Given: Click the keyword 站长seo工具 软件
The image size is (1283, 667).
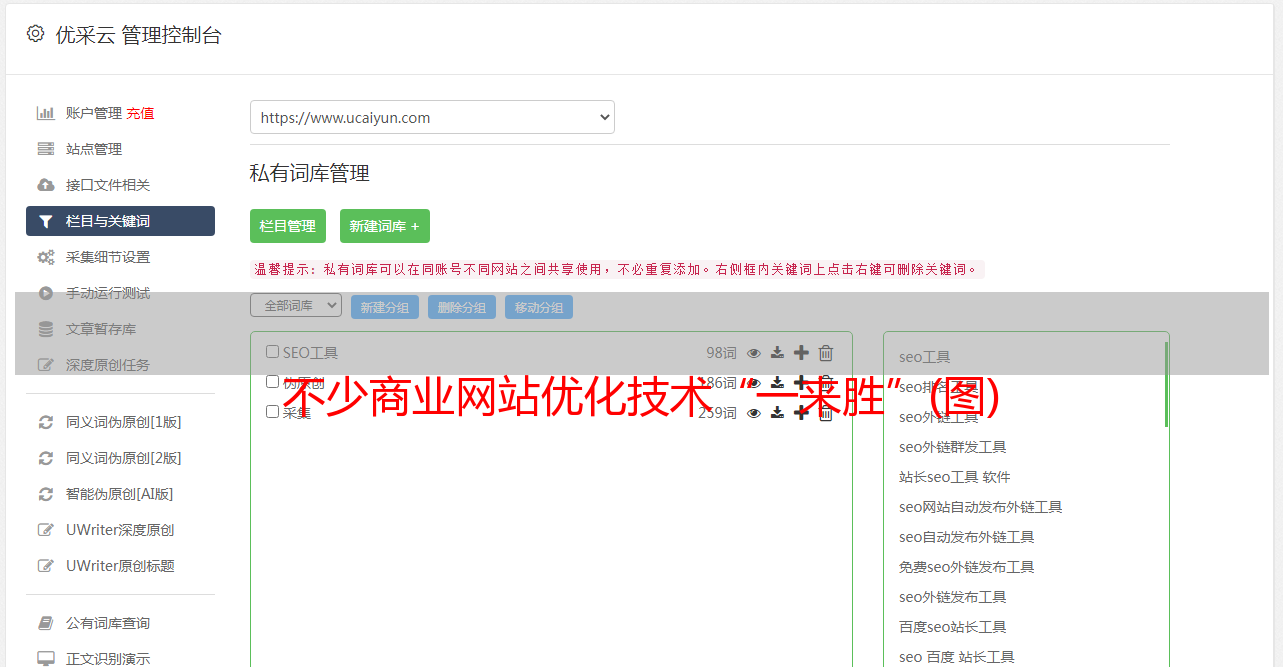Looking at the screenshot, I should (955, 477).
